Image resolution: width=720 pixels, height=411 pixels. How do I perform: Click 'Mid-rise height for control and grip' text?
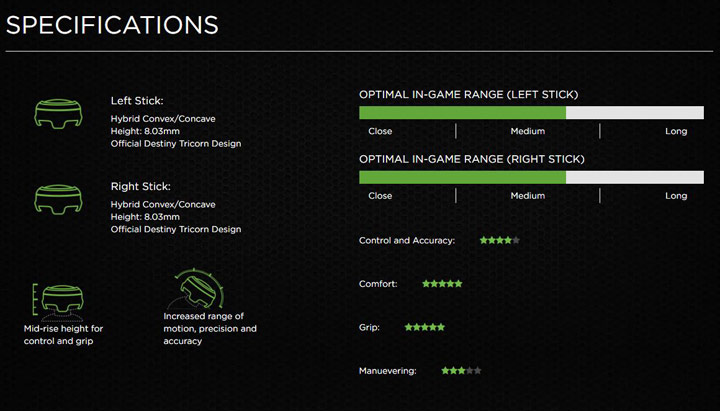coord(63,334)
